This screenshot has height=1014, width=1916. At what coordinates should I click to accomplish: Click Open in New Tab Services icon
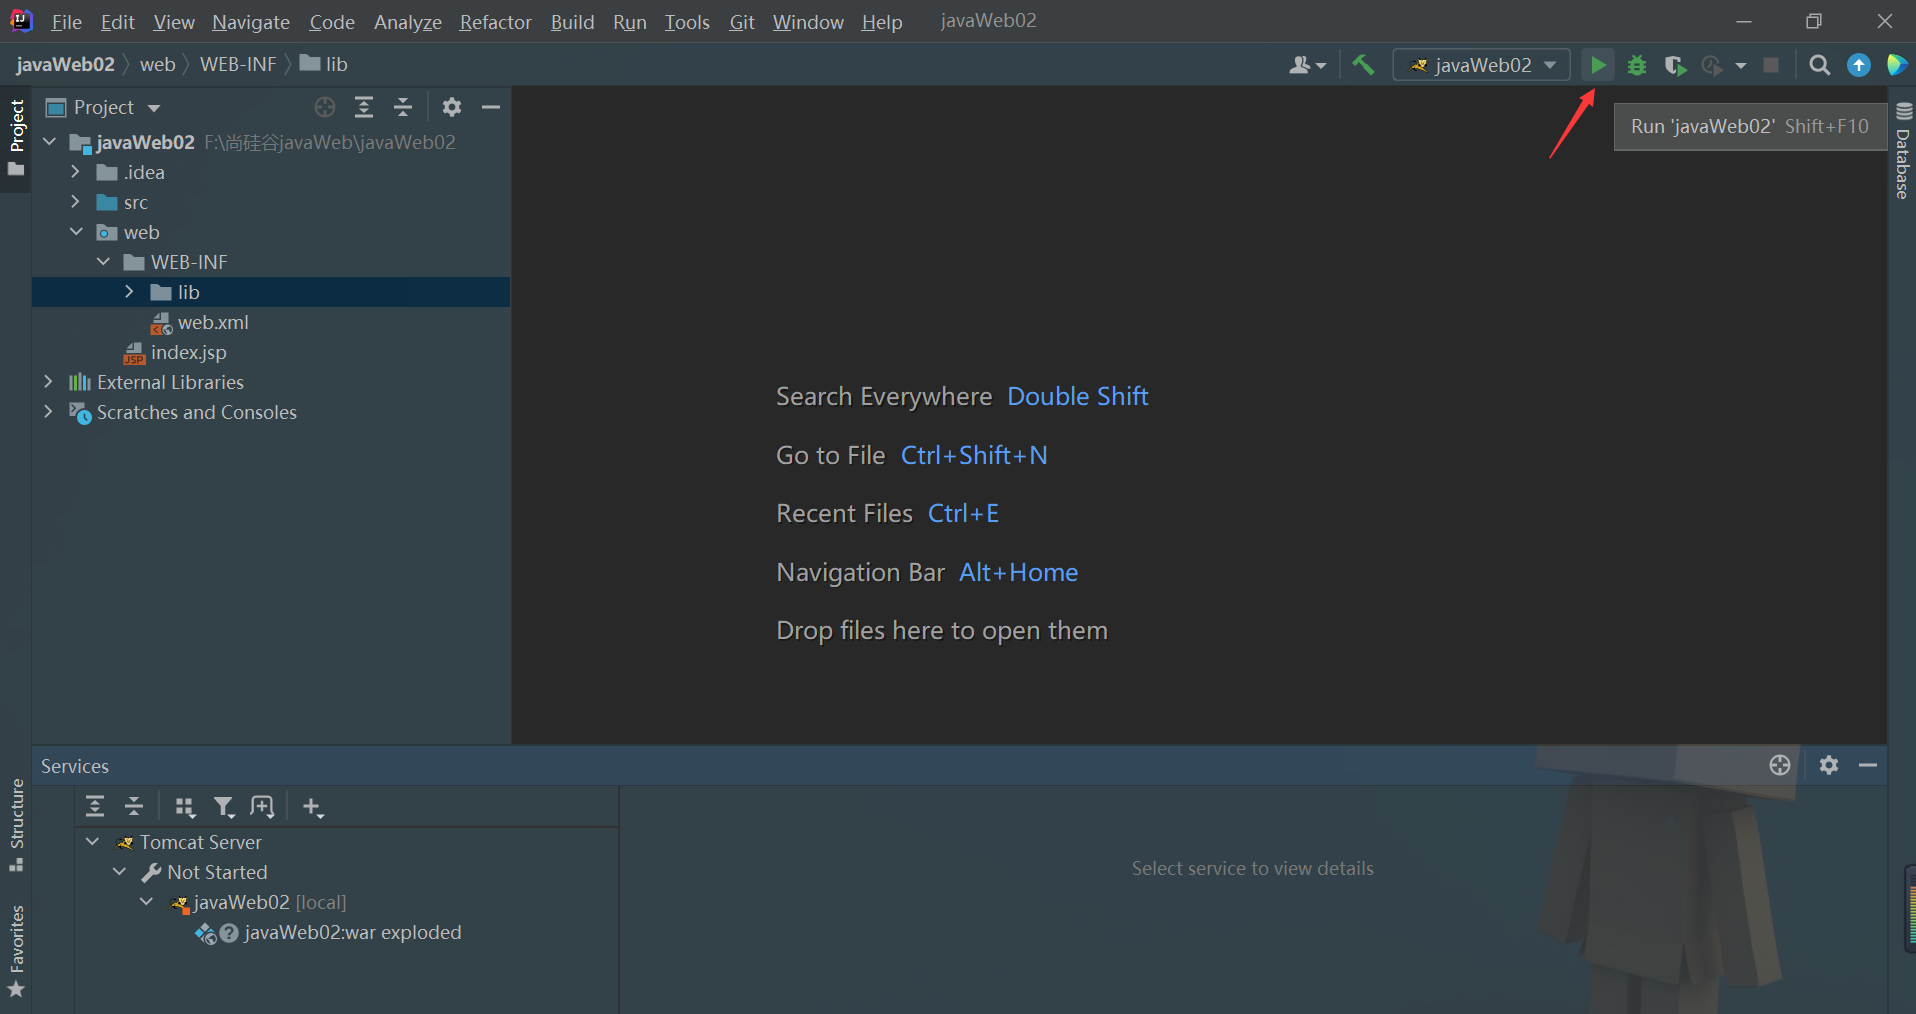262,807
